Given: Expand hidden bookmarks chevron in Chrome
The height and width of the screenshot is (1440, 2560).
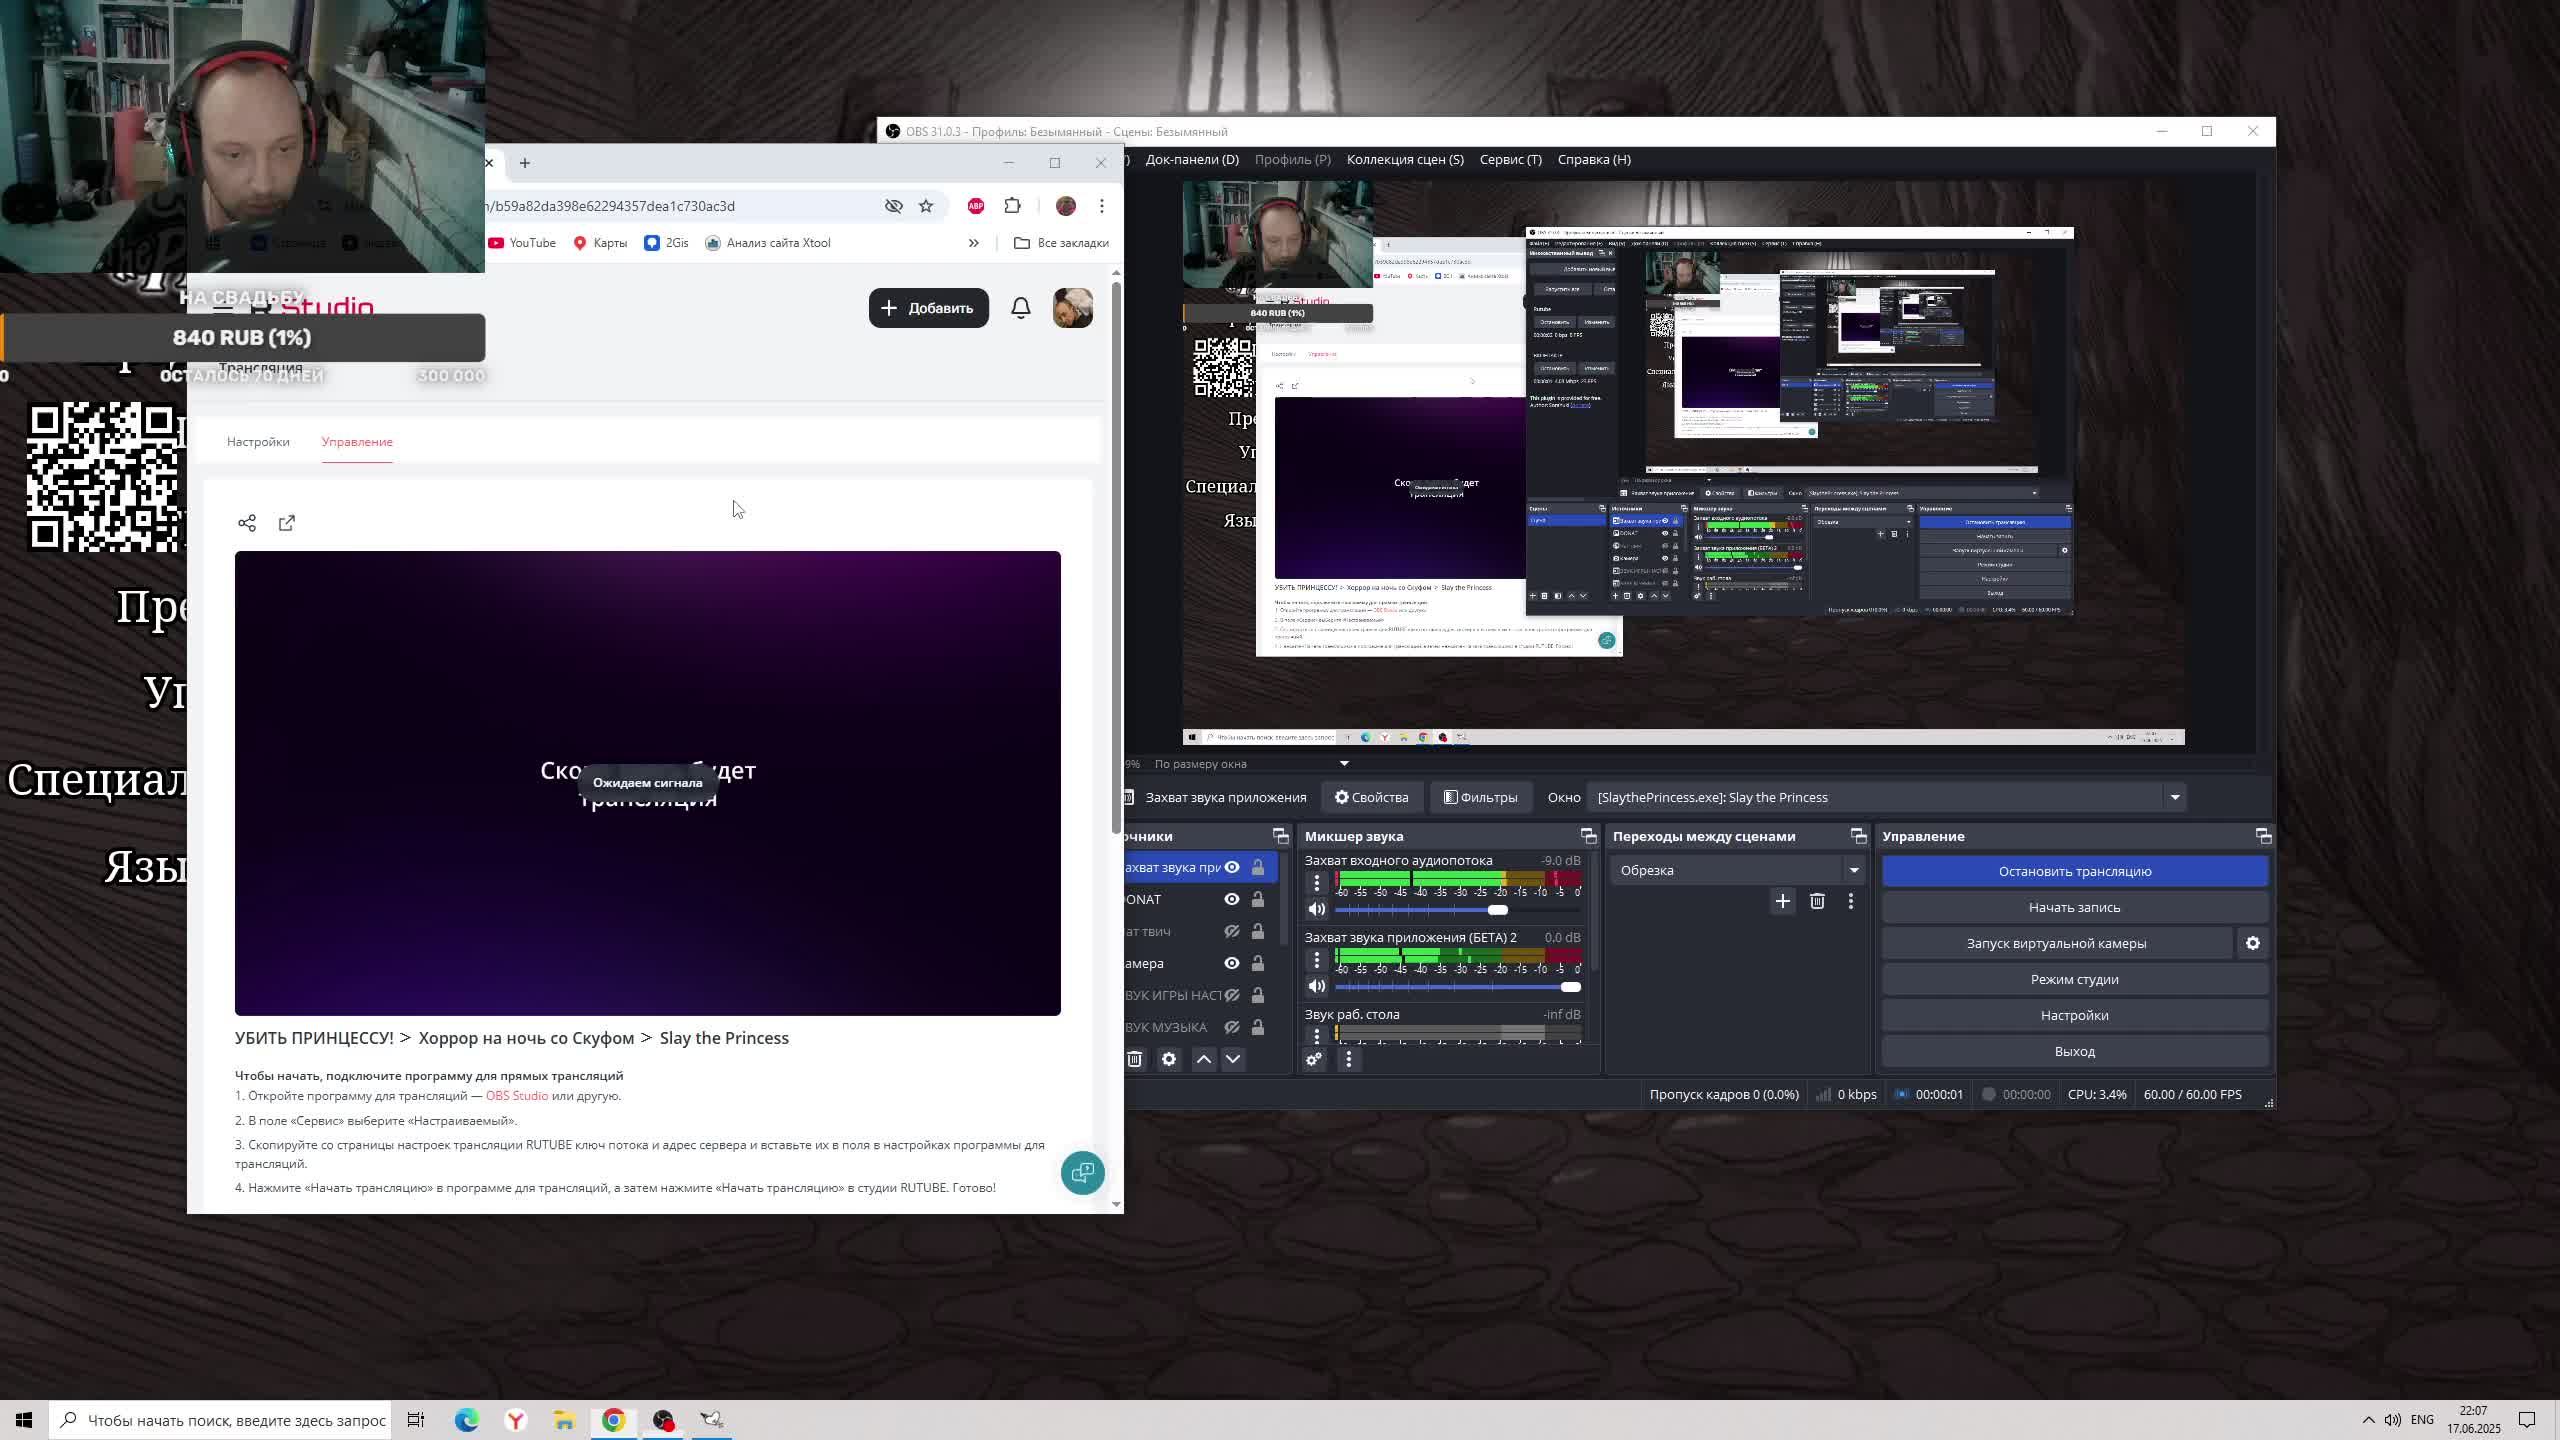Looking at the screenshot, I should tap(973, 243).
